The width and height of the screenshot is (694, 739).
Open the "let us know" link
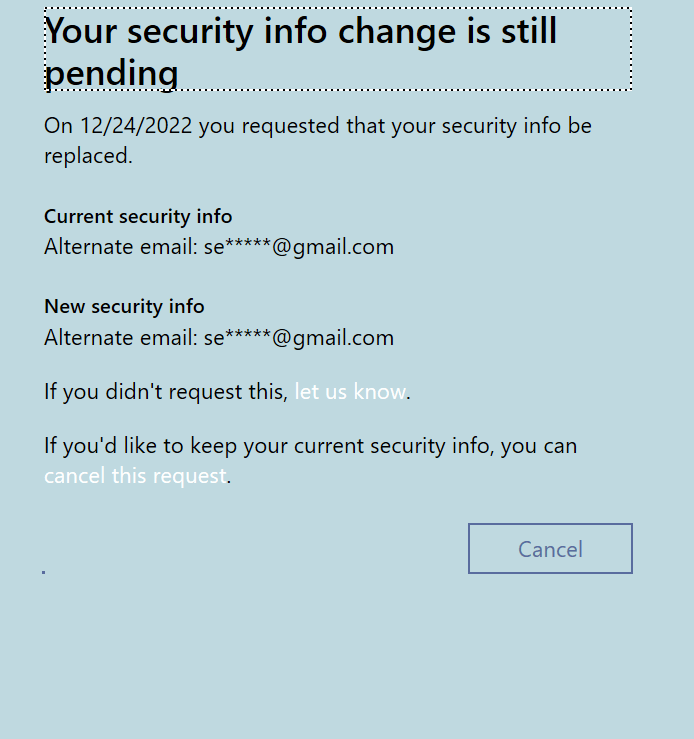click(350, 392)
